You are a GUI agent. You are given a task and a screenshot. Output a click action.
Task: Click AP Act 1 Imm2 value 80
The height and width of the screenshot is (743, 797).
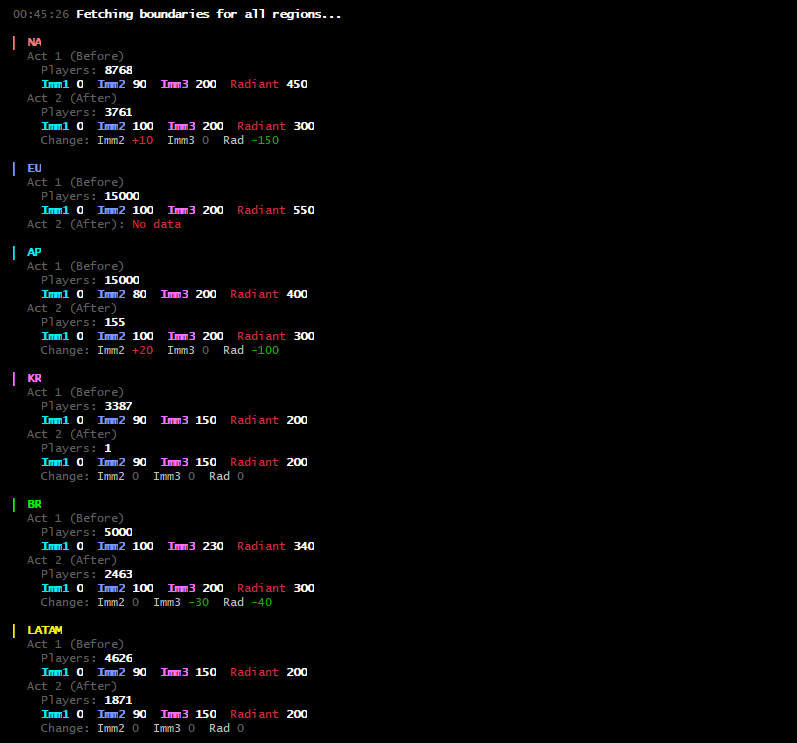[140, 294]
